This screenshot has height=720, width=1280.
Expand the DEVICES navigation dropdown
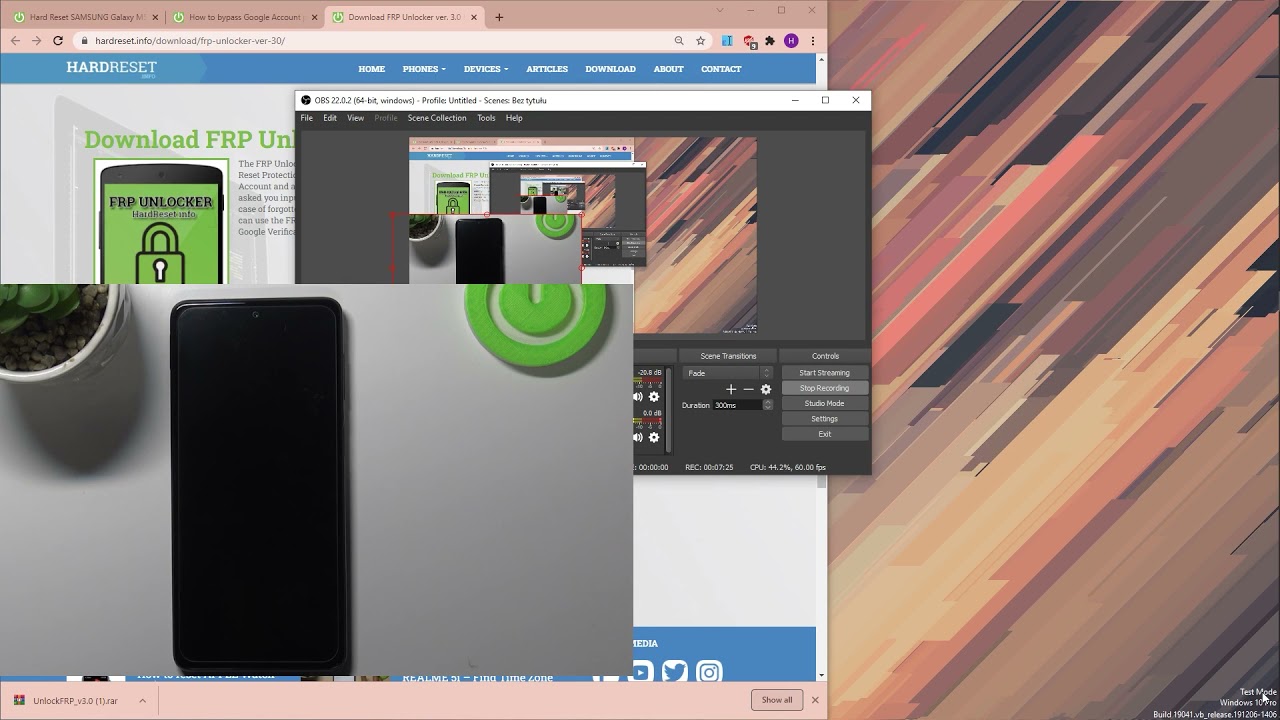click(x=486, y=69)
